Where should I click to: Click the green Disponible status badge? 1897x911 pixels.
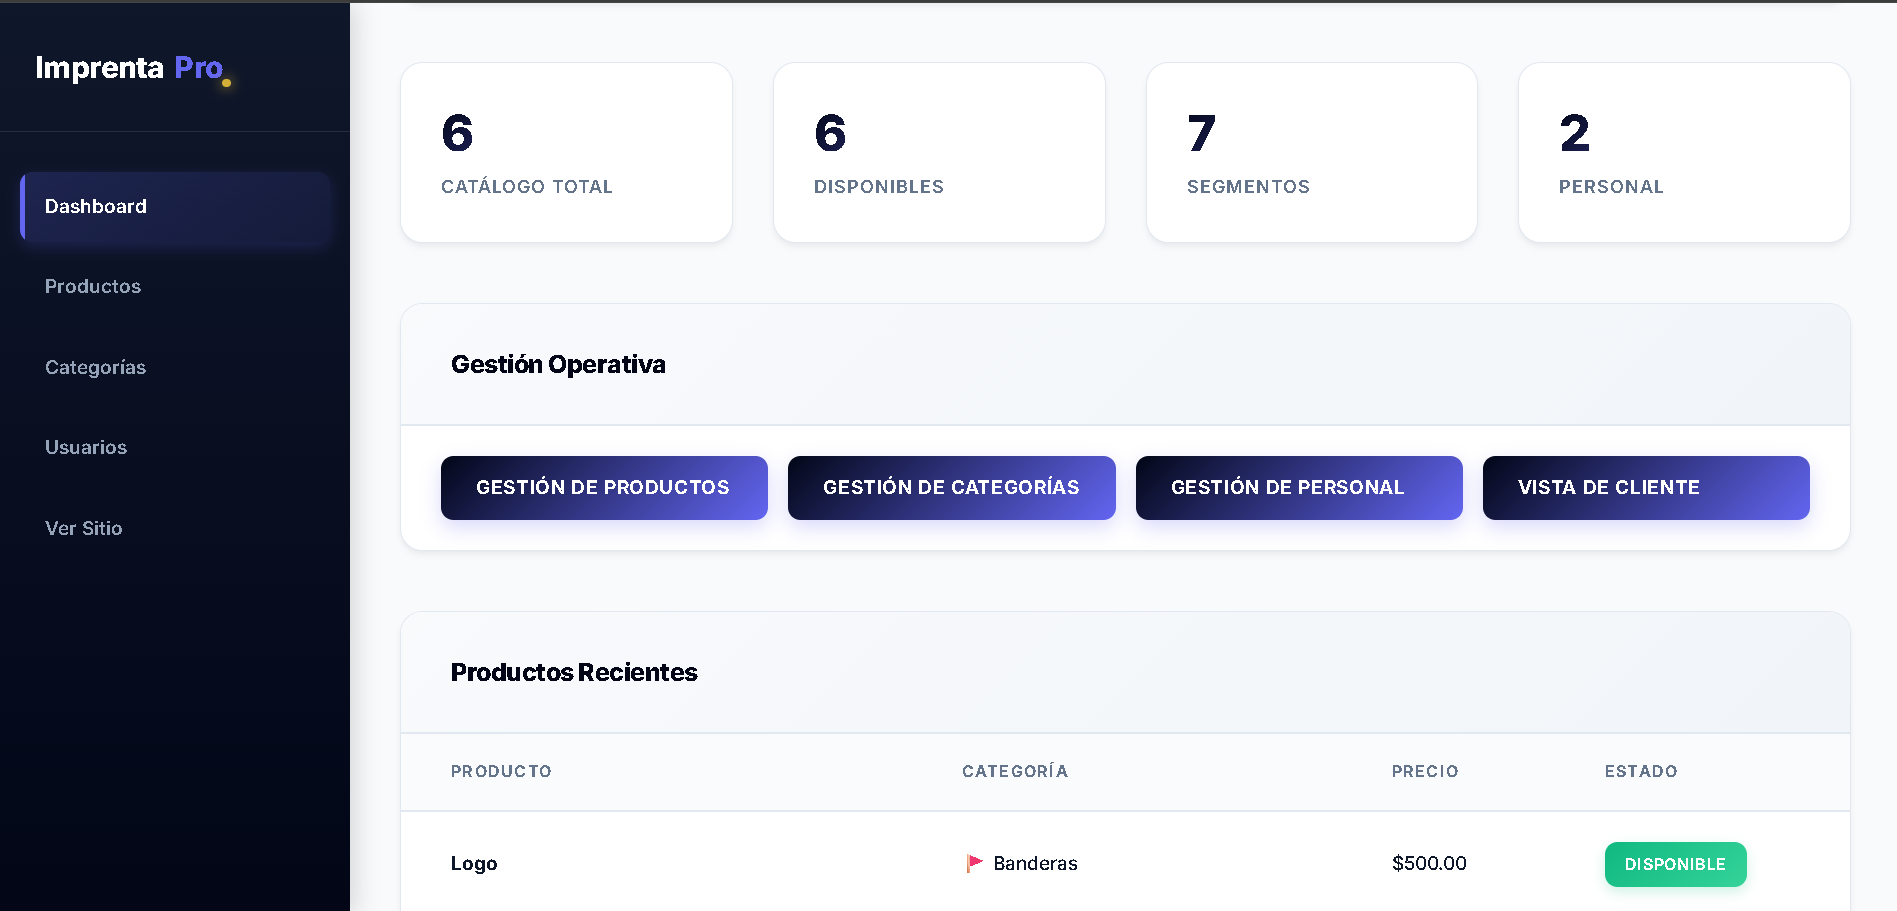tap(1675, 864)
